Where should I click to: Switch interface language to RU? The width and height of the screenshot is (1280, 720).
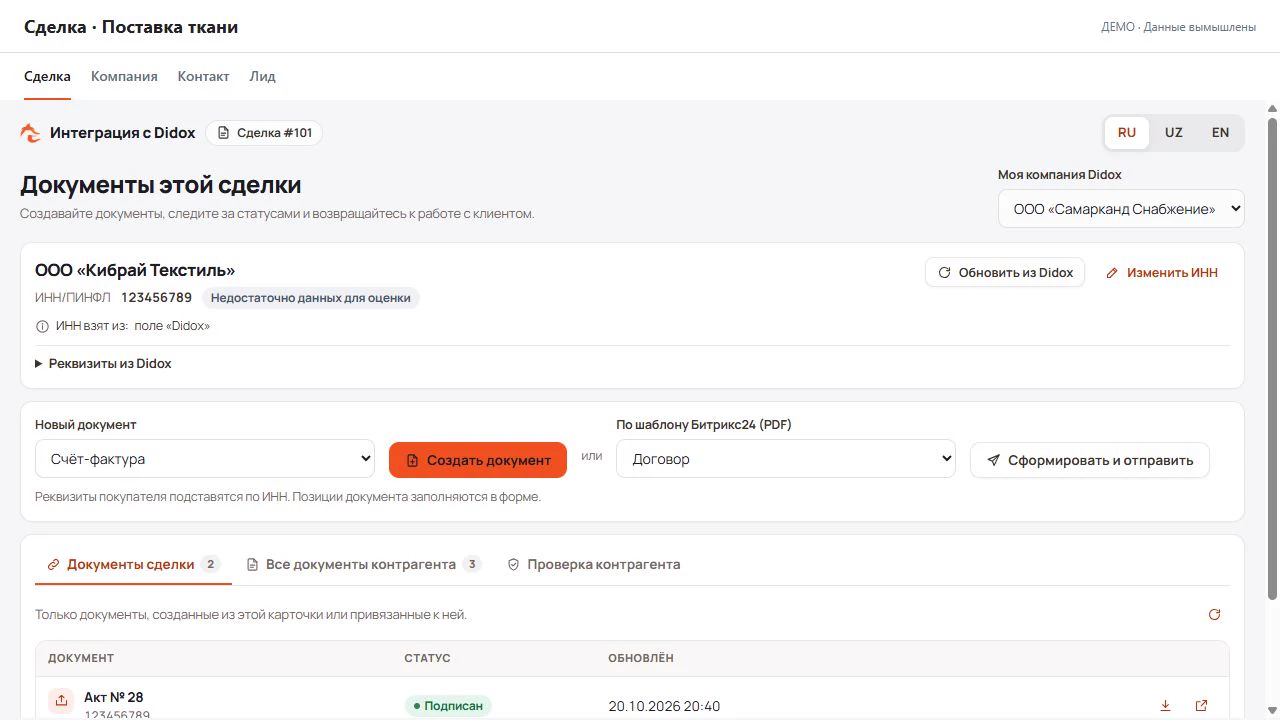coord(1127,133)
